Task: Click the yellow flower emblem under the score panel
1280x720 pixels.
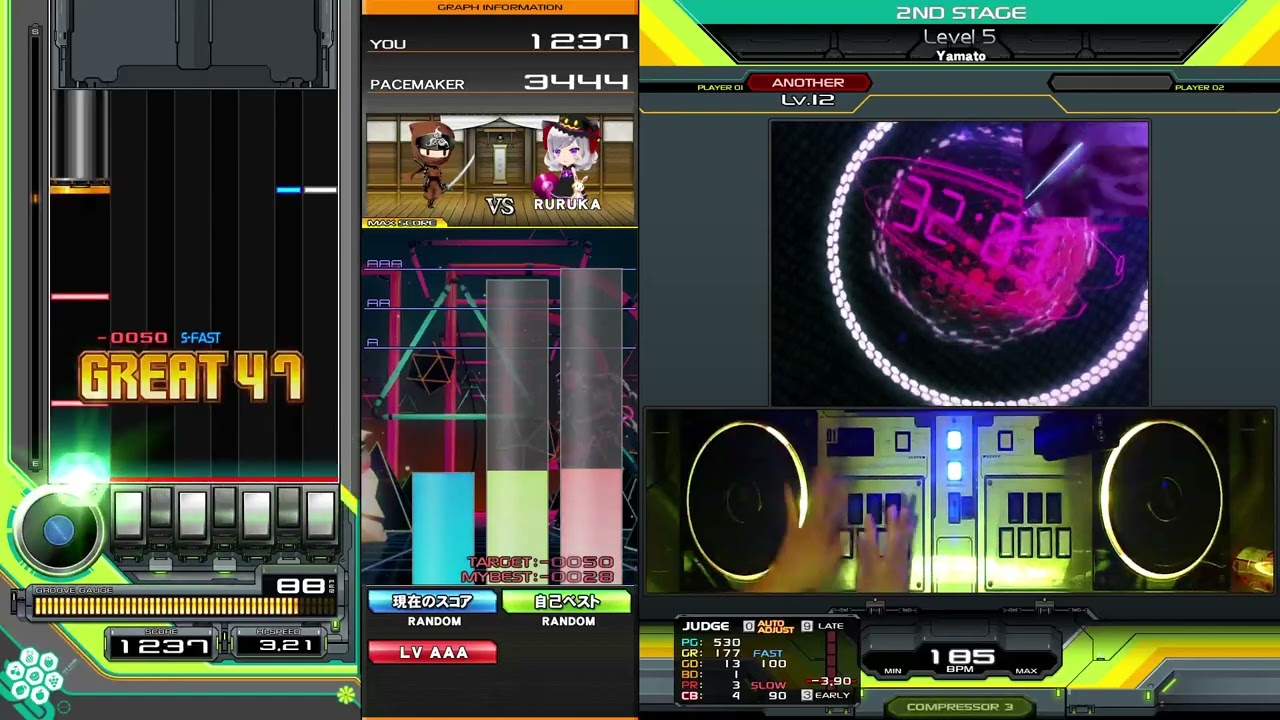Action: click(x=346, y=694)
